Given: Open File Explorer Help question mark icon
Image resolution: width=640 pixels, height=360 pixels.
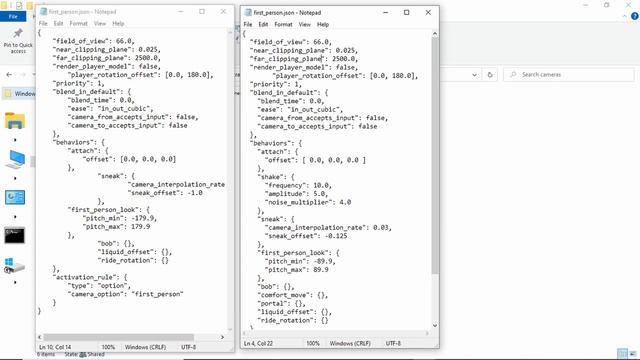Looking at the screenshot, I should pos(635,16).
